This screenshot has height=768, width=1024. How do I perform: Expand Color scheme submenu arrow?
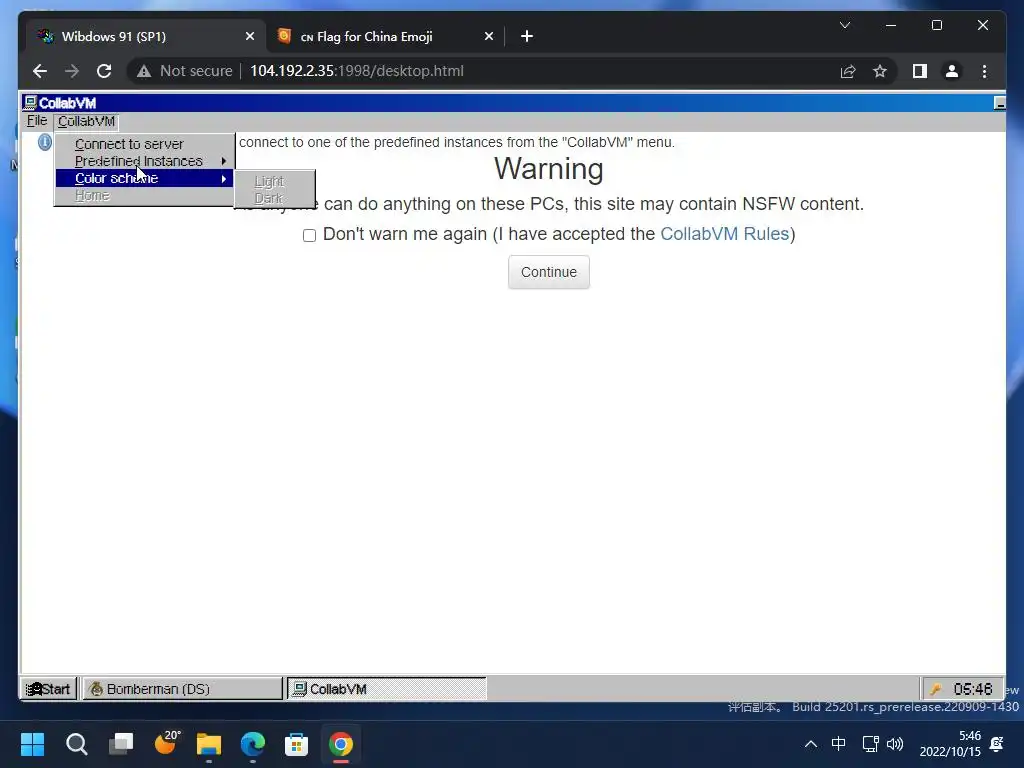coord(224,178)
